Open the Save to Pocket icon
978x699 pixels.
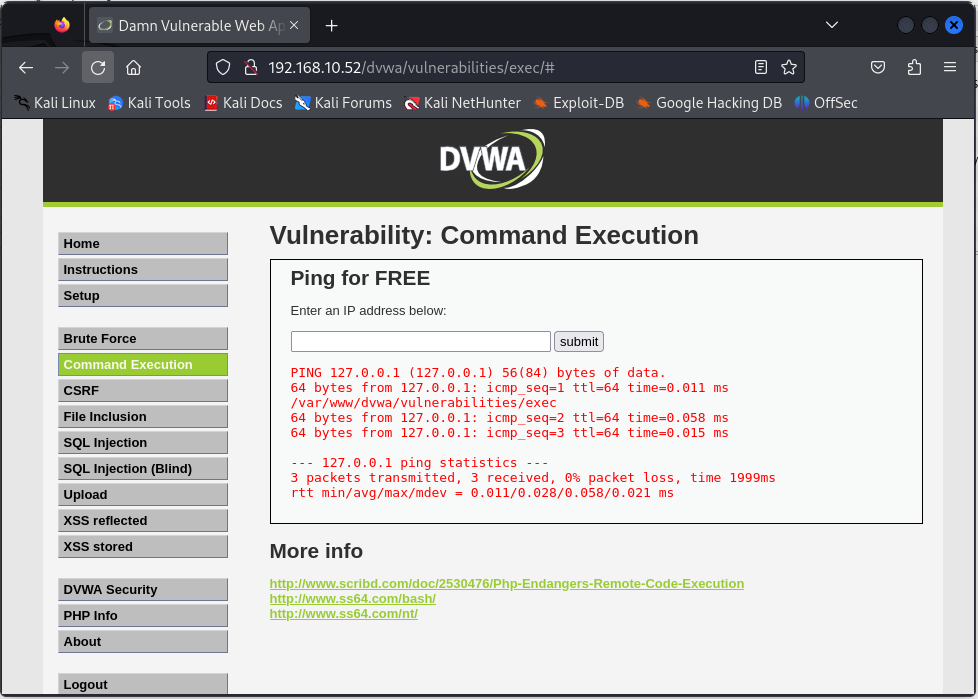878,67
